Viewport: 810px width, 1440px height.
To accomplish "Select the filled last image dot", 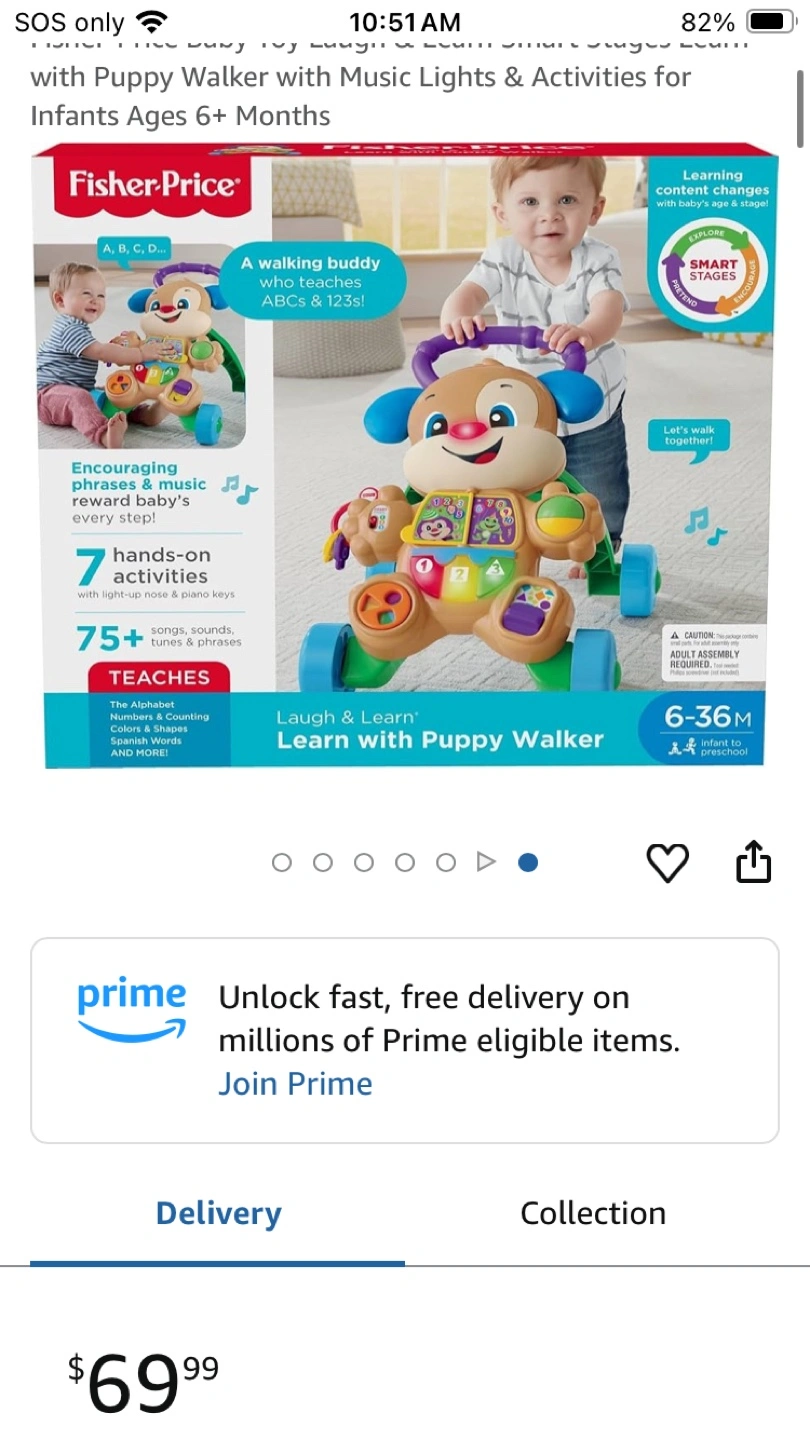I will coord(528,862).
